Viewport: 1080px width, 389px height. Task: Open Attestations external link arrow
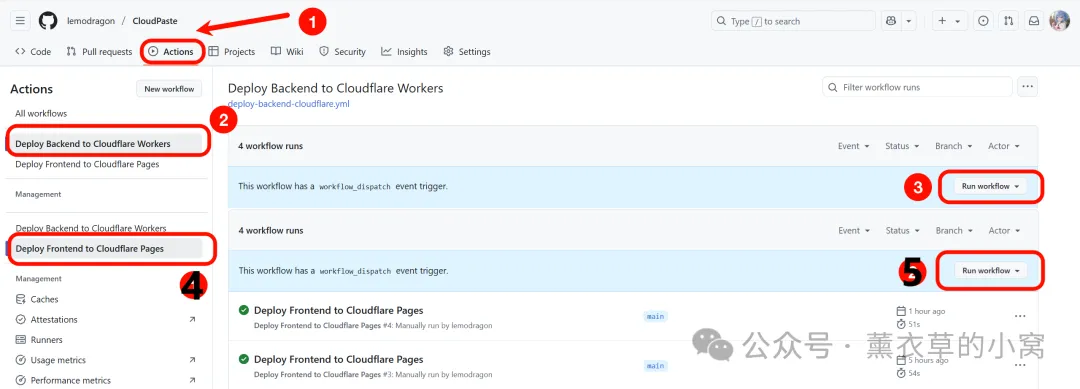[192, 319]
